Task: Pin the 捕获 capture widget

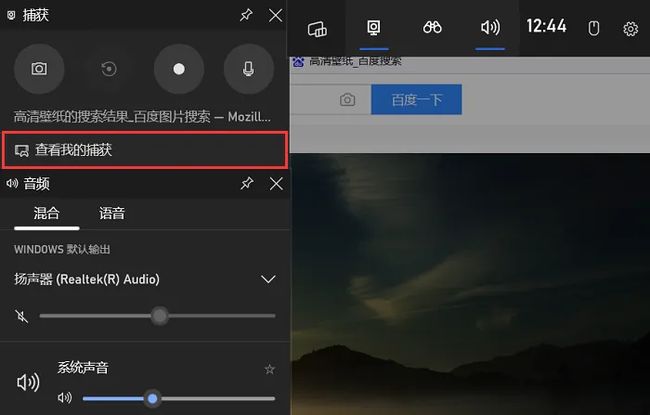Action: 246,15
